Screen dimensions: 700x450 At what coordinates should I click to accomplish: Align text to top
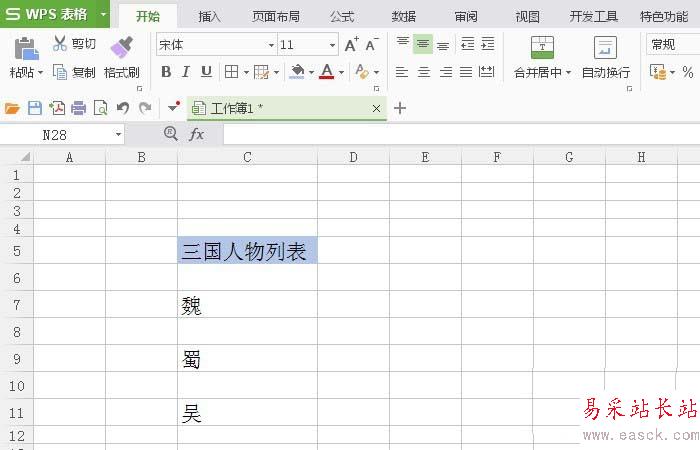coord(403,43)
